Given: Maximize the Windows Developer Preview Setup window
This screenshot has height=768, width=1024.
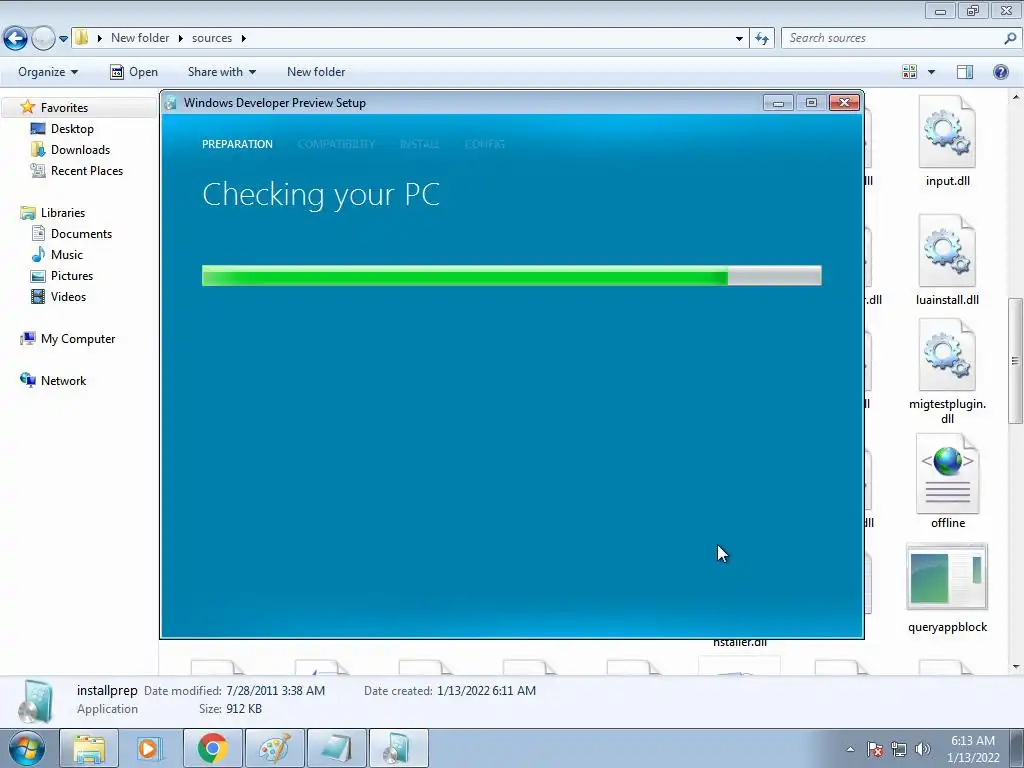Looking at the screenshot, I should (811, 103).
